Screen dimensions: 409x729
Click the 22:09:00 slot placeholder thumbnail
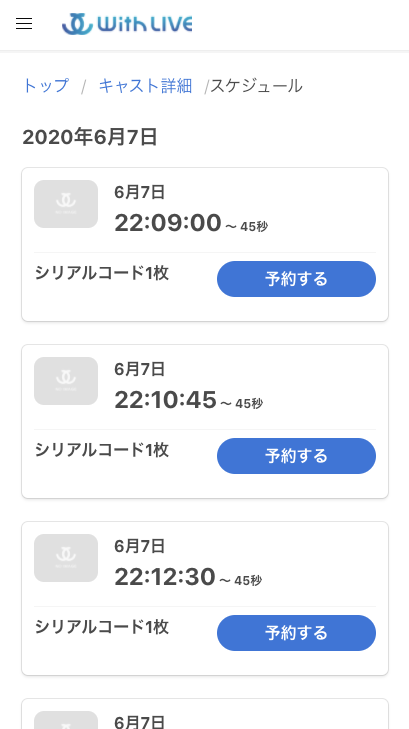66,204
